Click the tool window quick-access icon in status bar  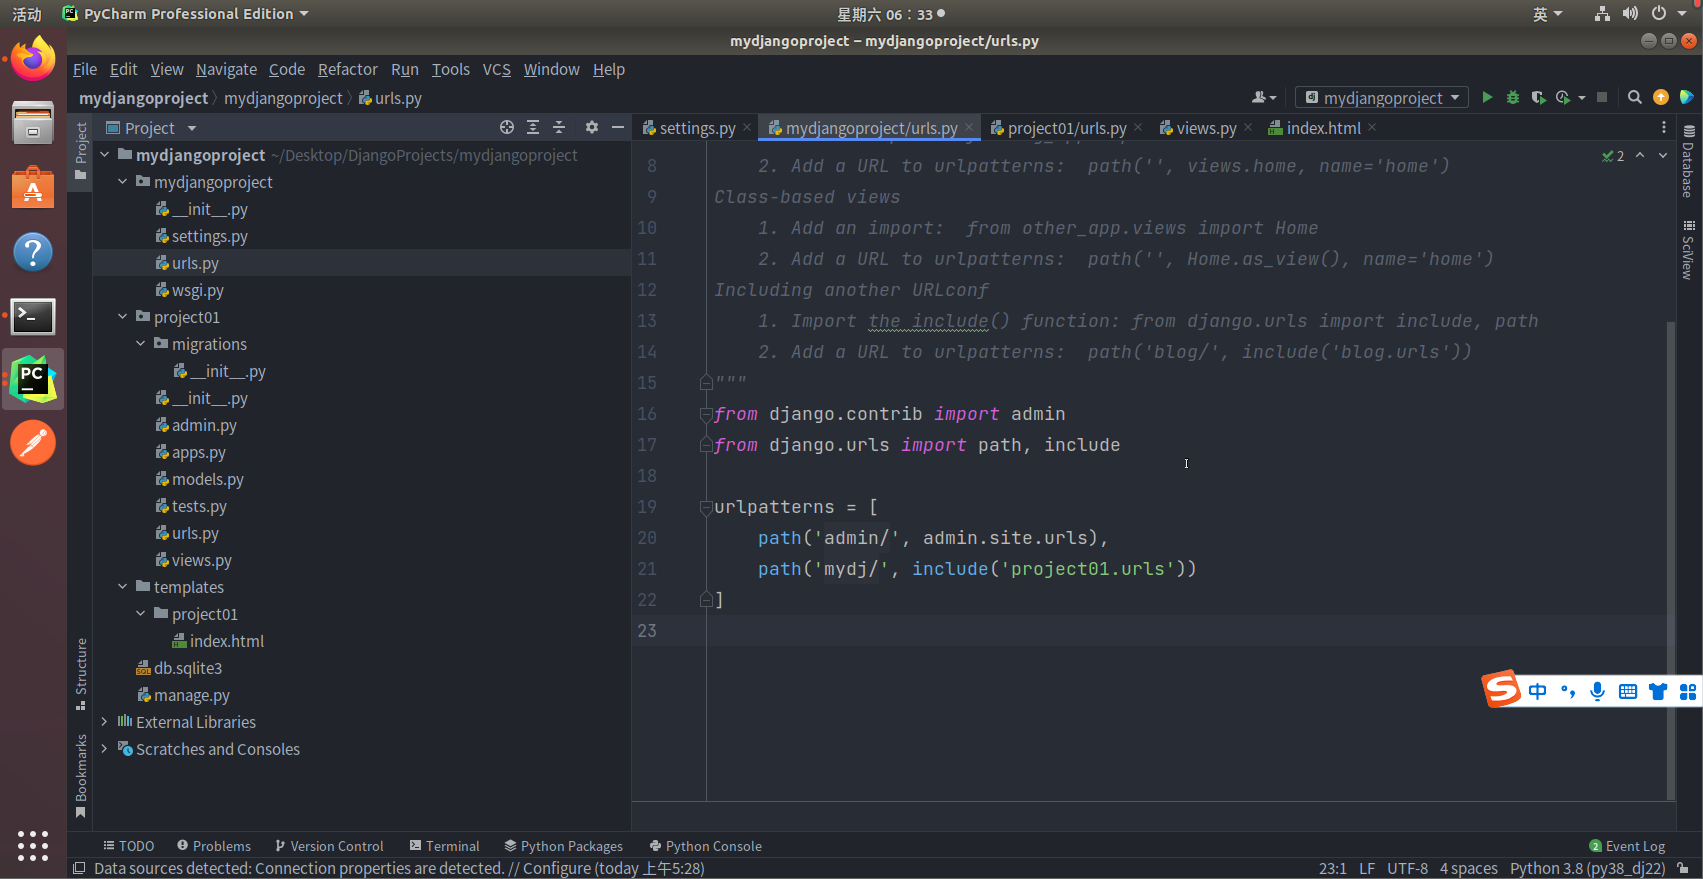[x=80, y=868]
